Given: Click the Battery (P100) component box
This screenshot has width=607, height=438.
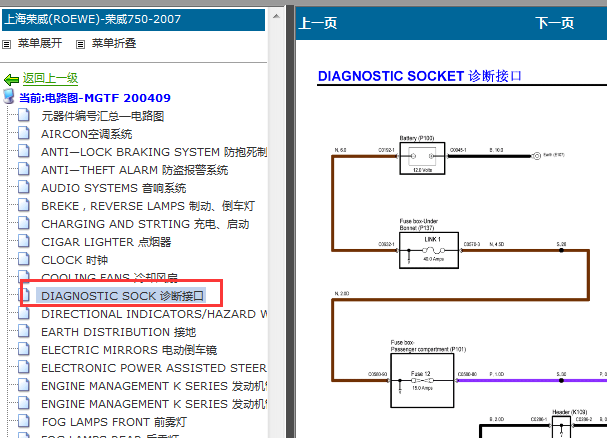Looking at the screenshot, I should [x=422, y=158].
